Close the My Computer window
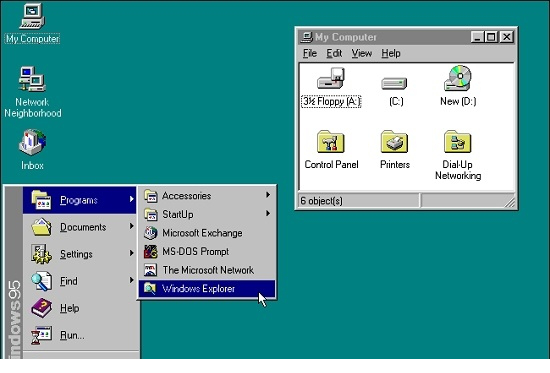The height and width of the screenshot is (373, 550). point(507,37)
